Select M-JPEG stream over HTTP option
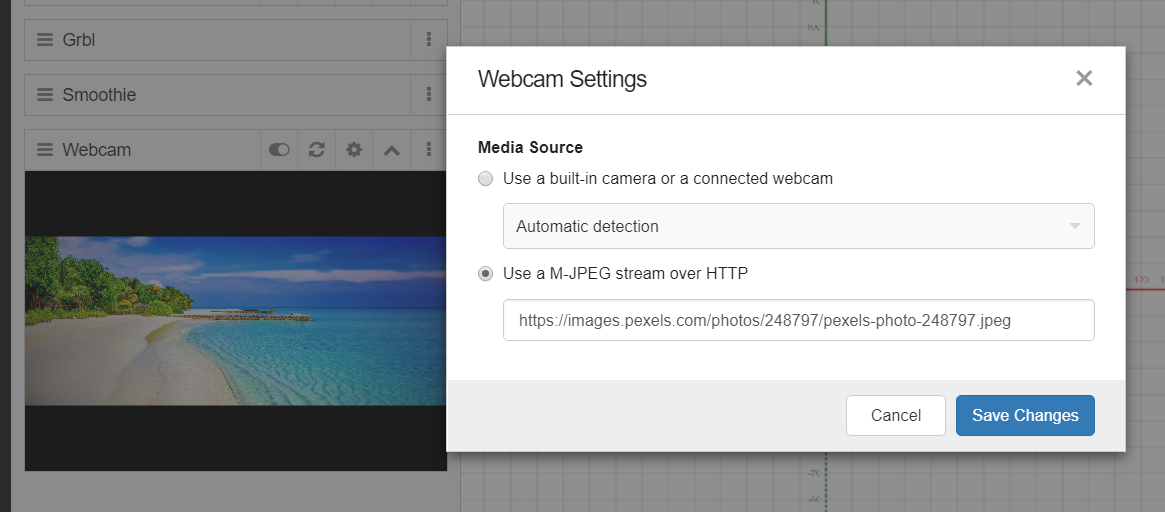1165x512 pixels. pos(486,274)
